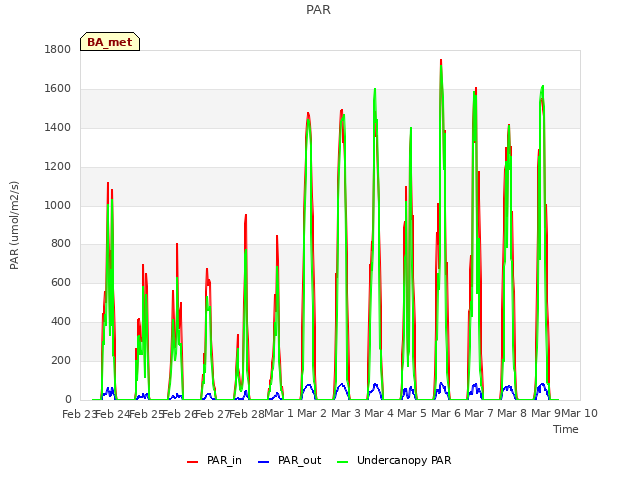
Task: Click the 1400 y-axis tick label
Action: coord(58,127)
